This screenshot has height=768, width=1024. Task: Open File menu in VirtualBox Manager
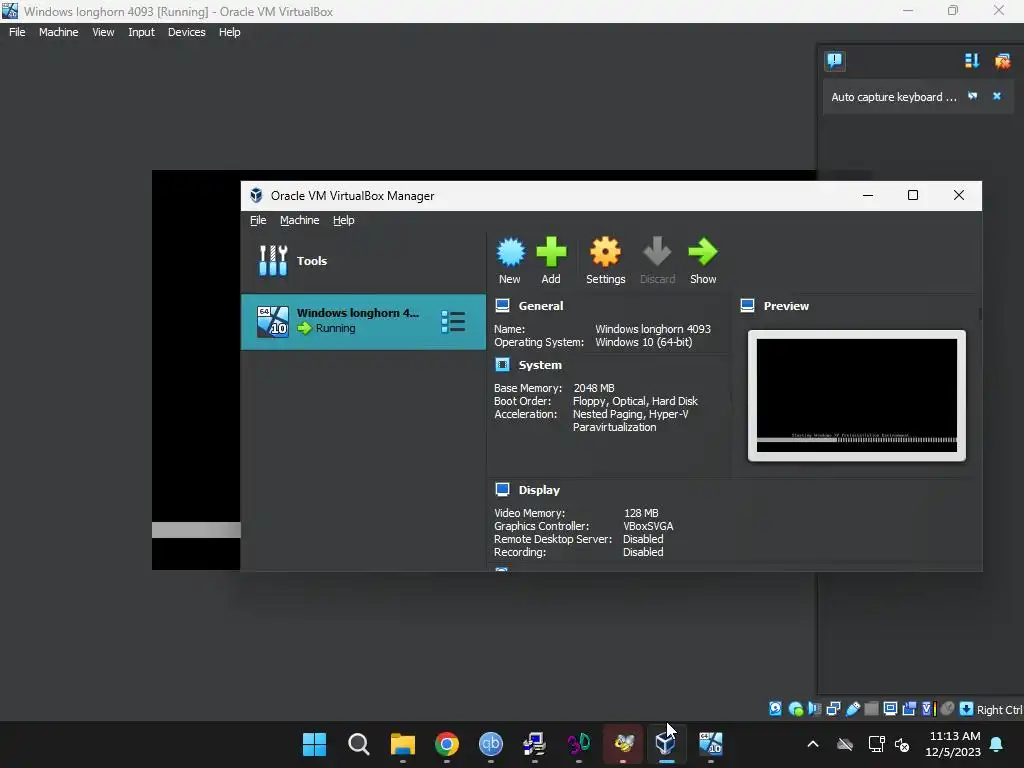(x=258, y=220)
